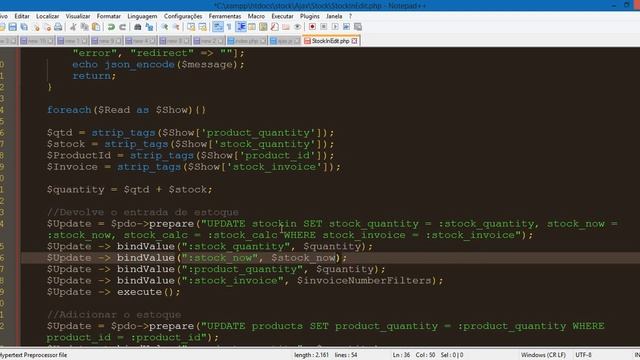Click the $Update -> execute(); line

click(113, 292)
